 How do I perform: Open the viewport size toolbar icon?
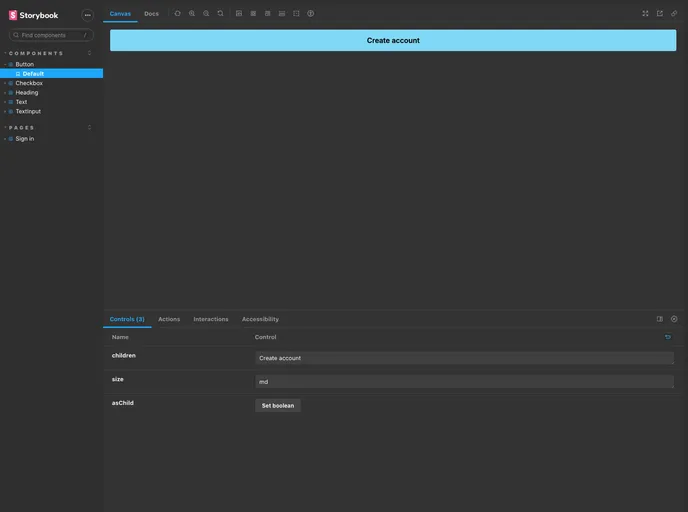tap(267, 14)
